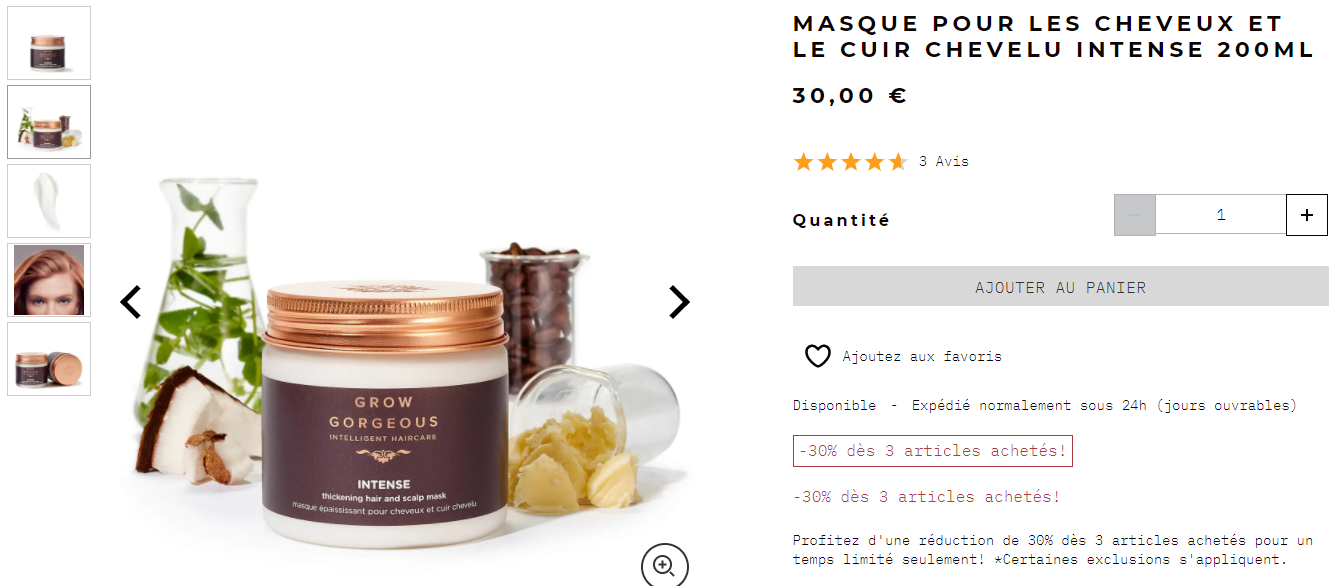This screenshot has width=1342, height=586.
Task: Click Ajoutez aux favoris text link
Action: pos(922,356)
